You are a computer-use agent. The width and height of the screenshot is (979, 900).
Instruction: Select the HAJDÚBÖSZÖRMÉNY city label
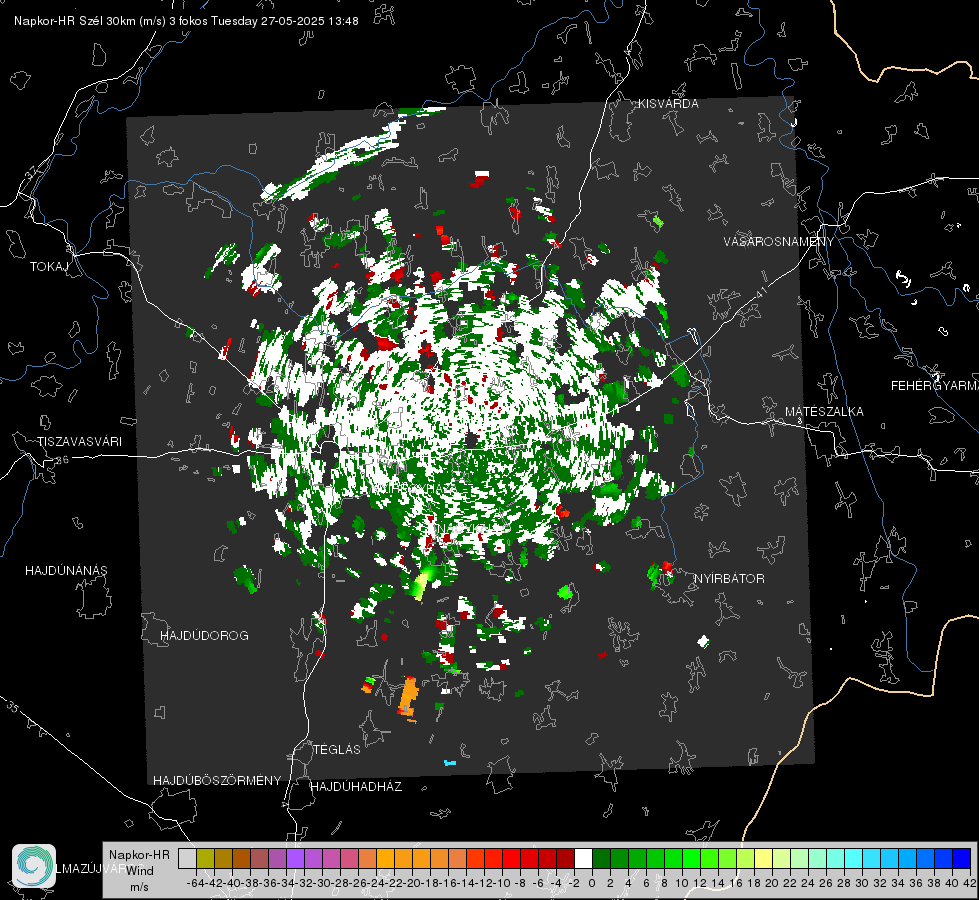pos(217,781)
